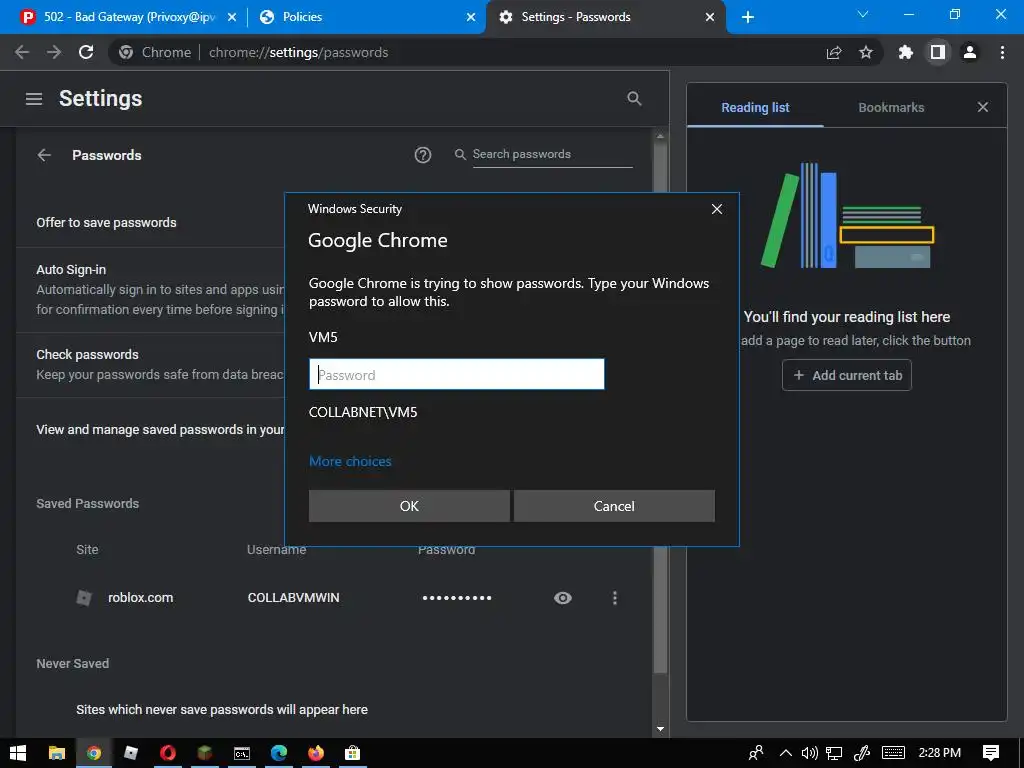Click the Chrome taskbar icon
This screenshot has width=1024, height=768.
click(x=94, y=753)
